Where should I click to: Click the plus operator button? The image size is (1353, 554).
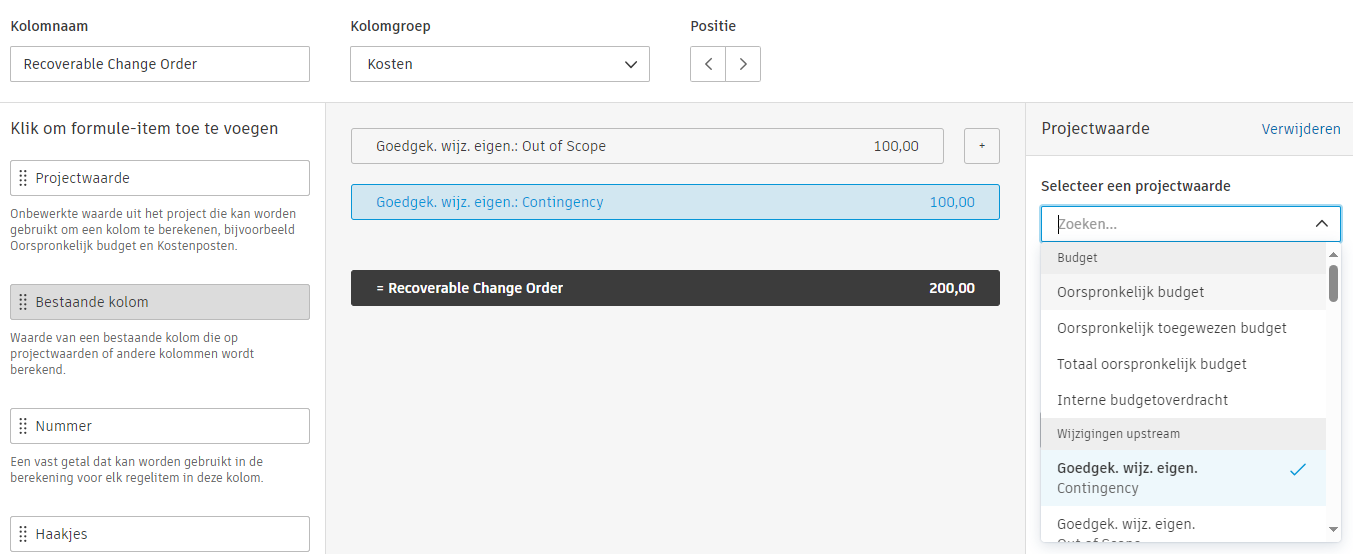pyautogui.click(x=981, y=146)
